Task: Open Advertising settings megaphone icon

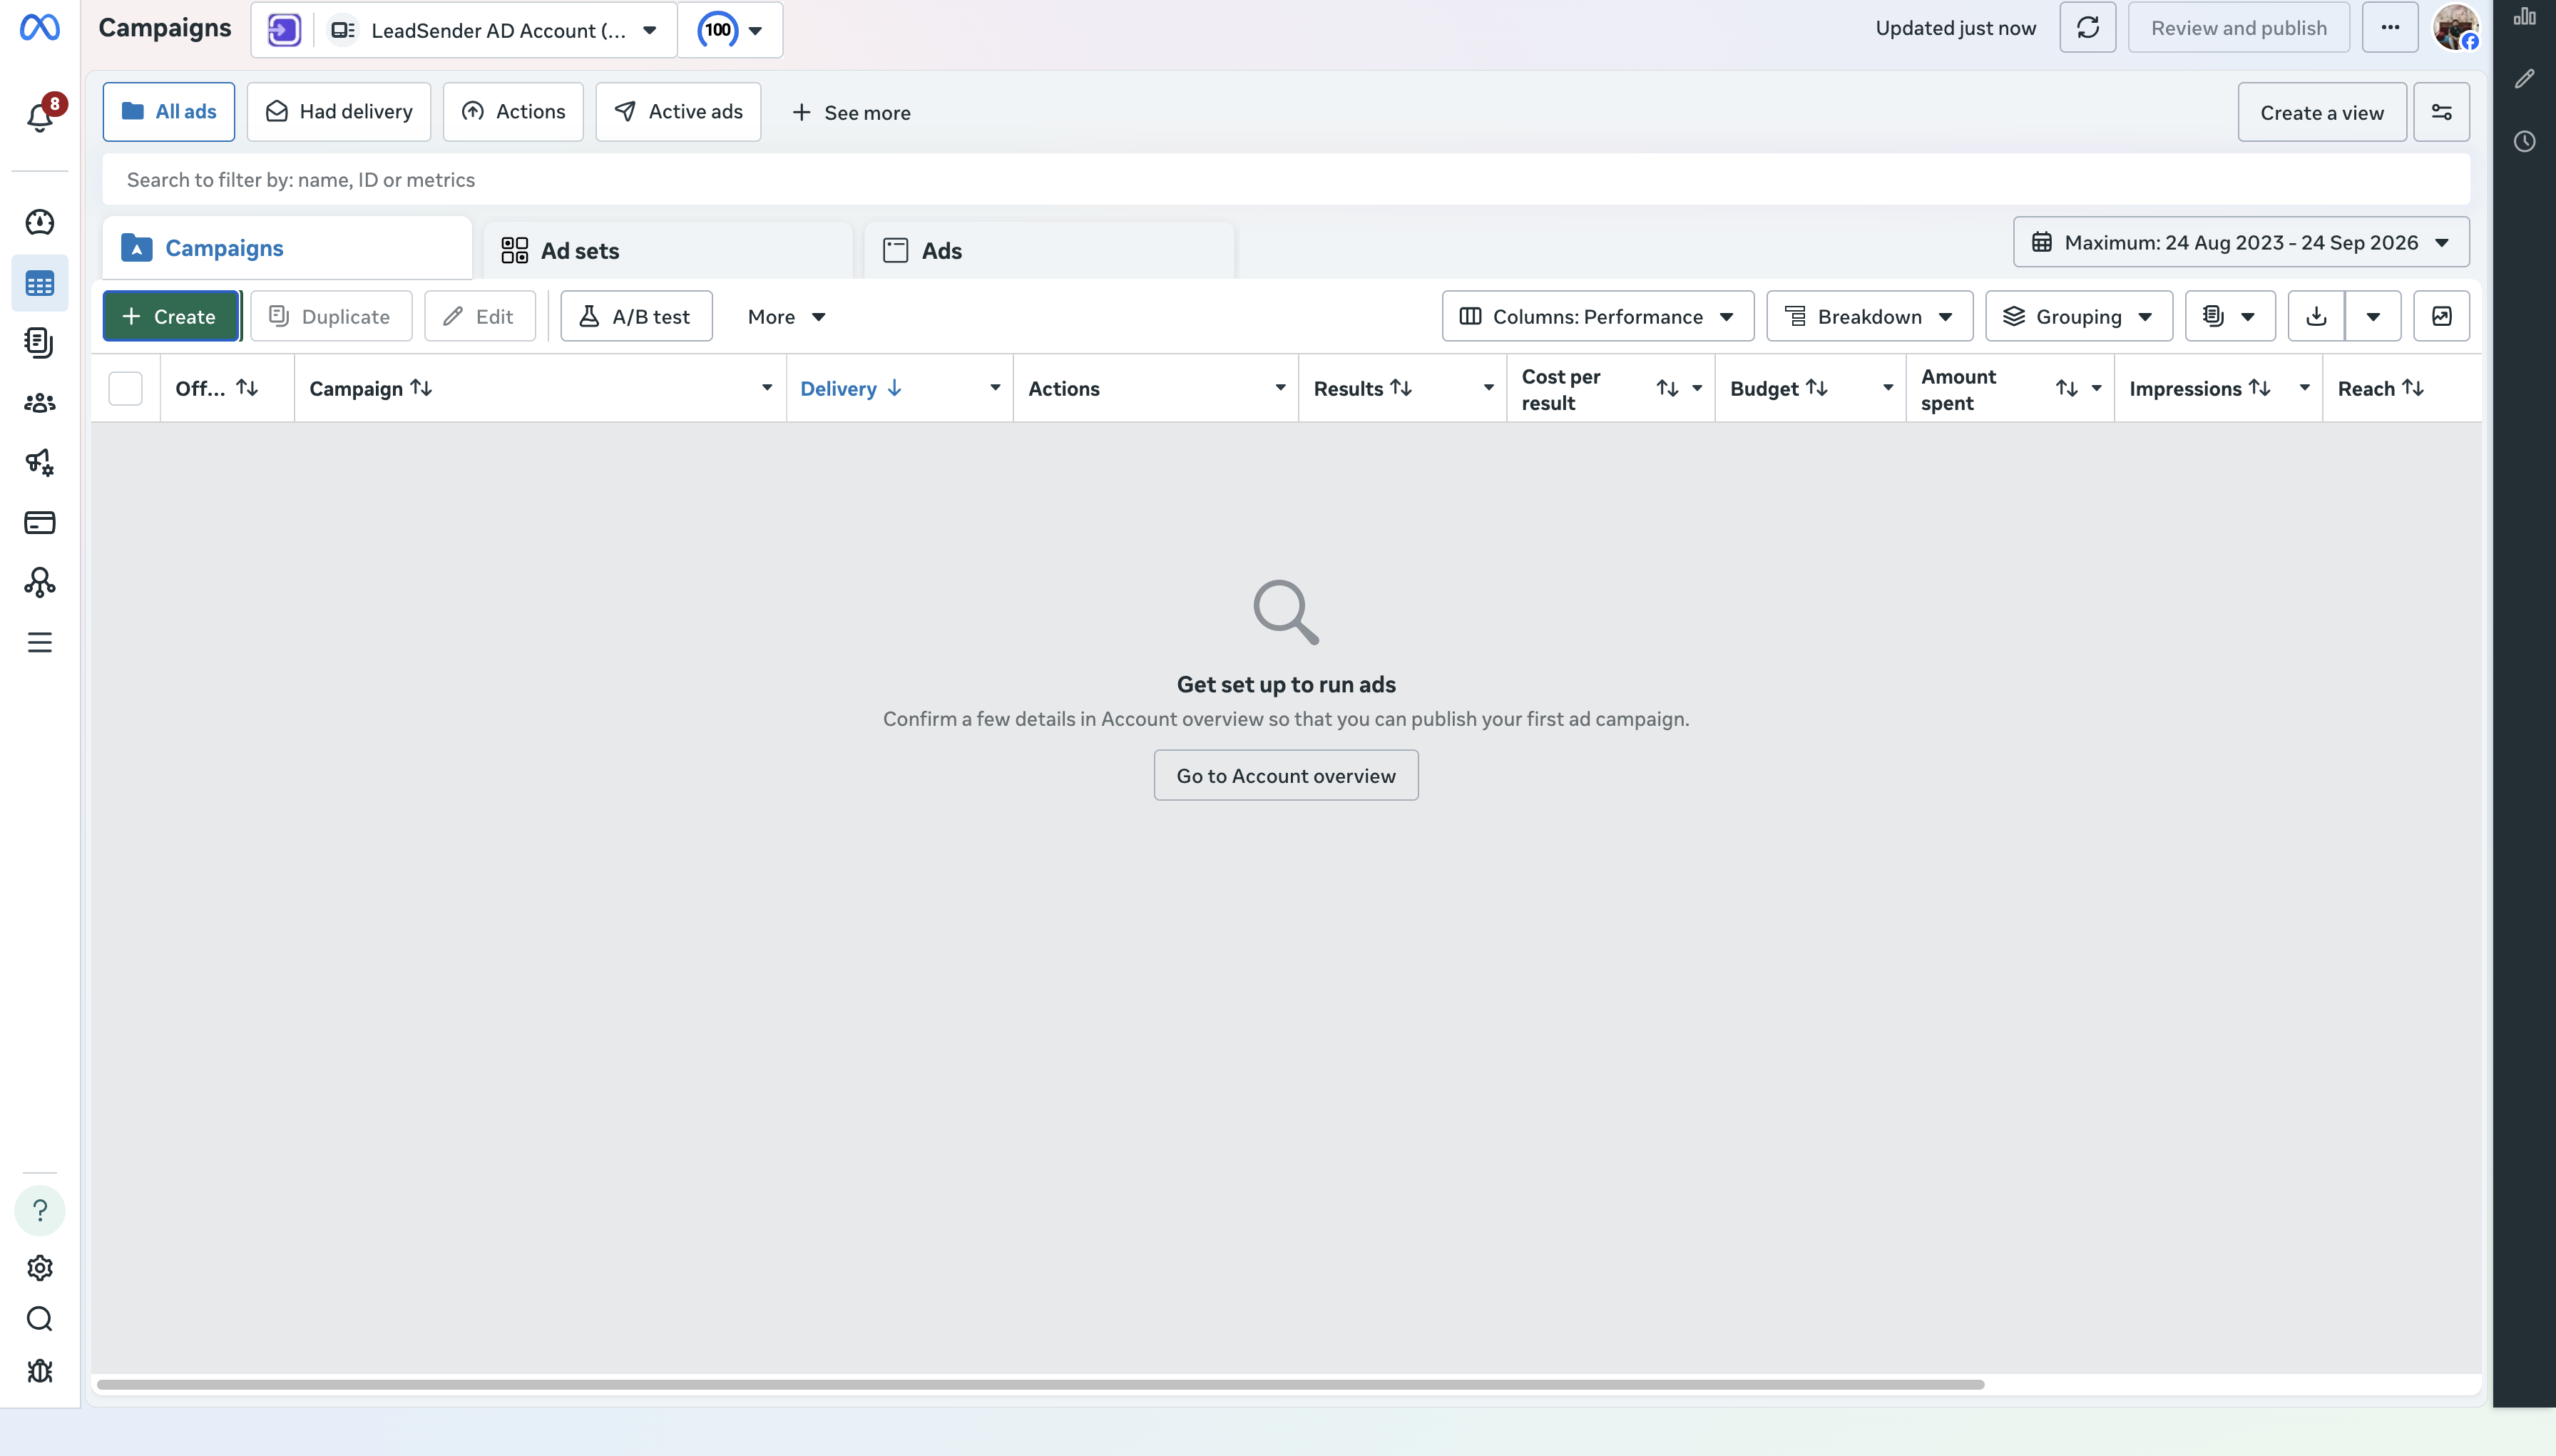Action: (40, 462)
